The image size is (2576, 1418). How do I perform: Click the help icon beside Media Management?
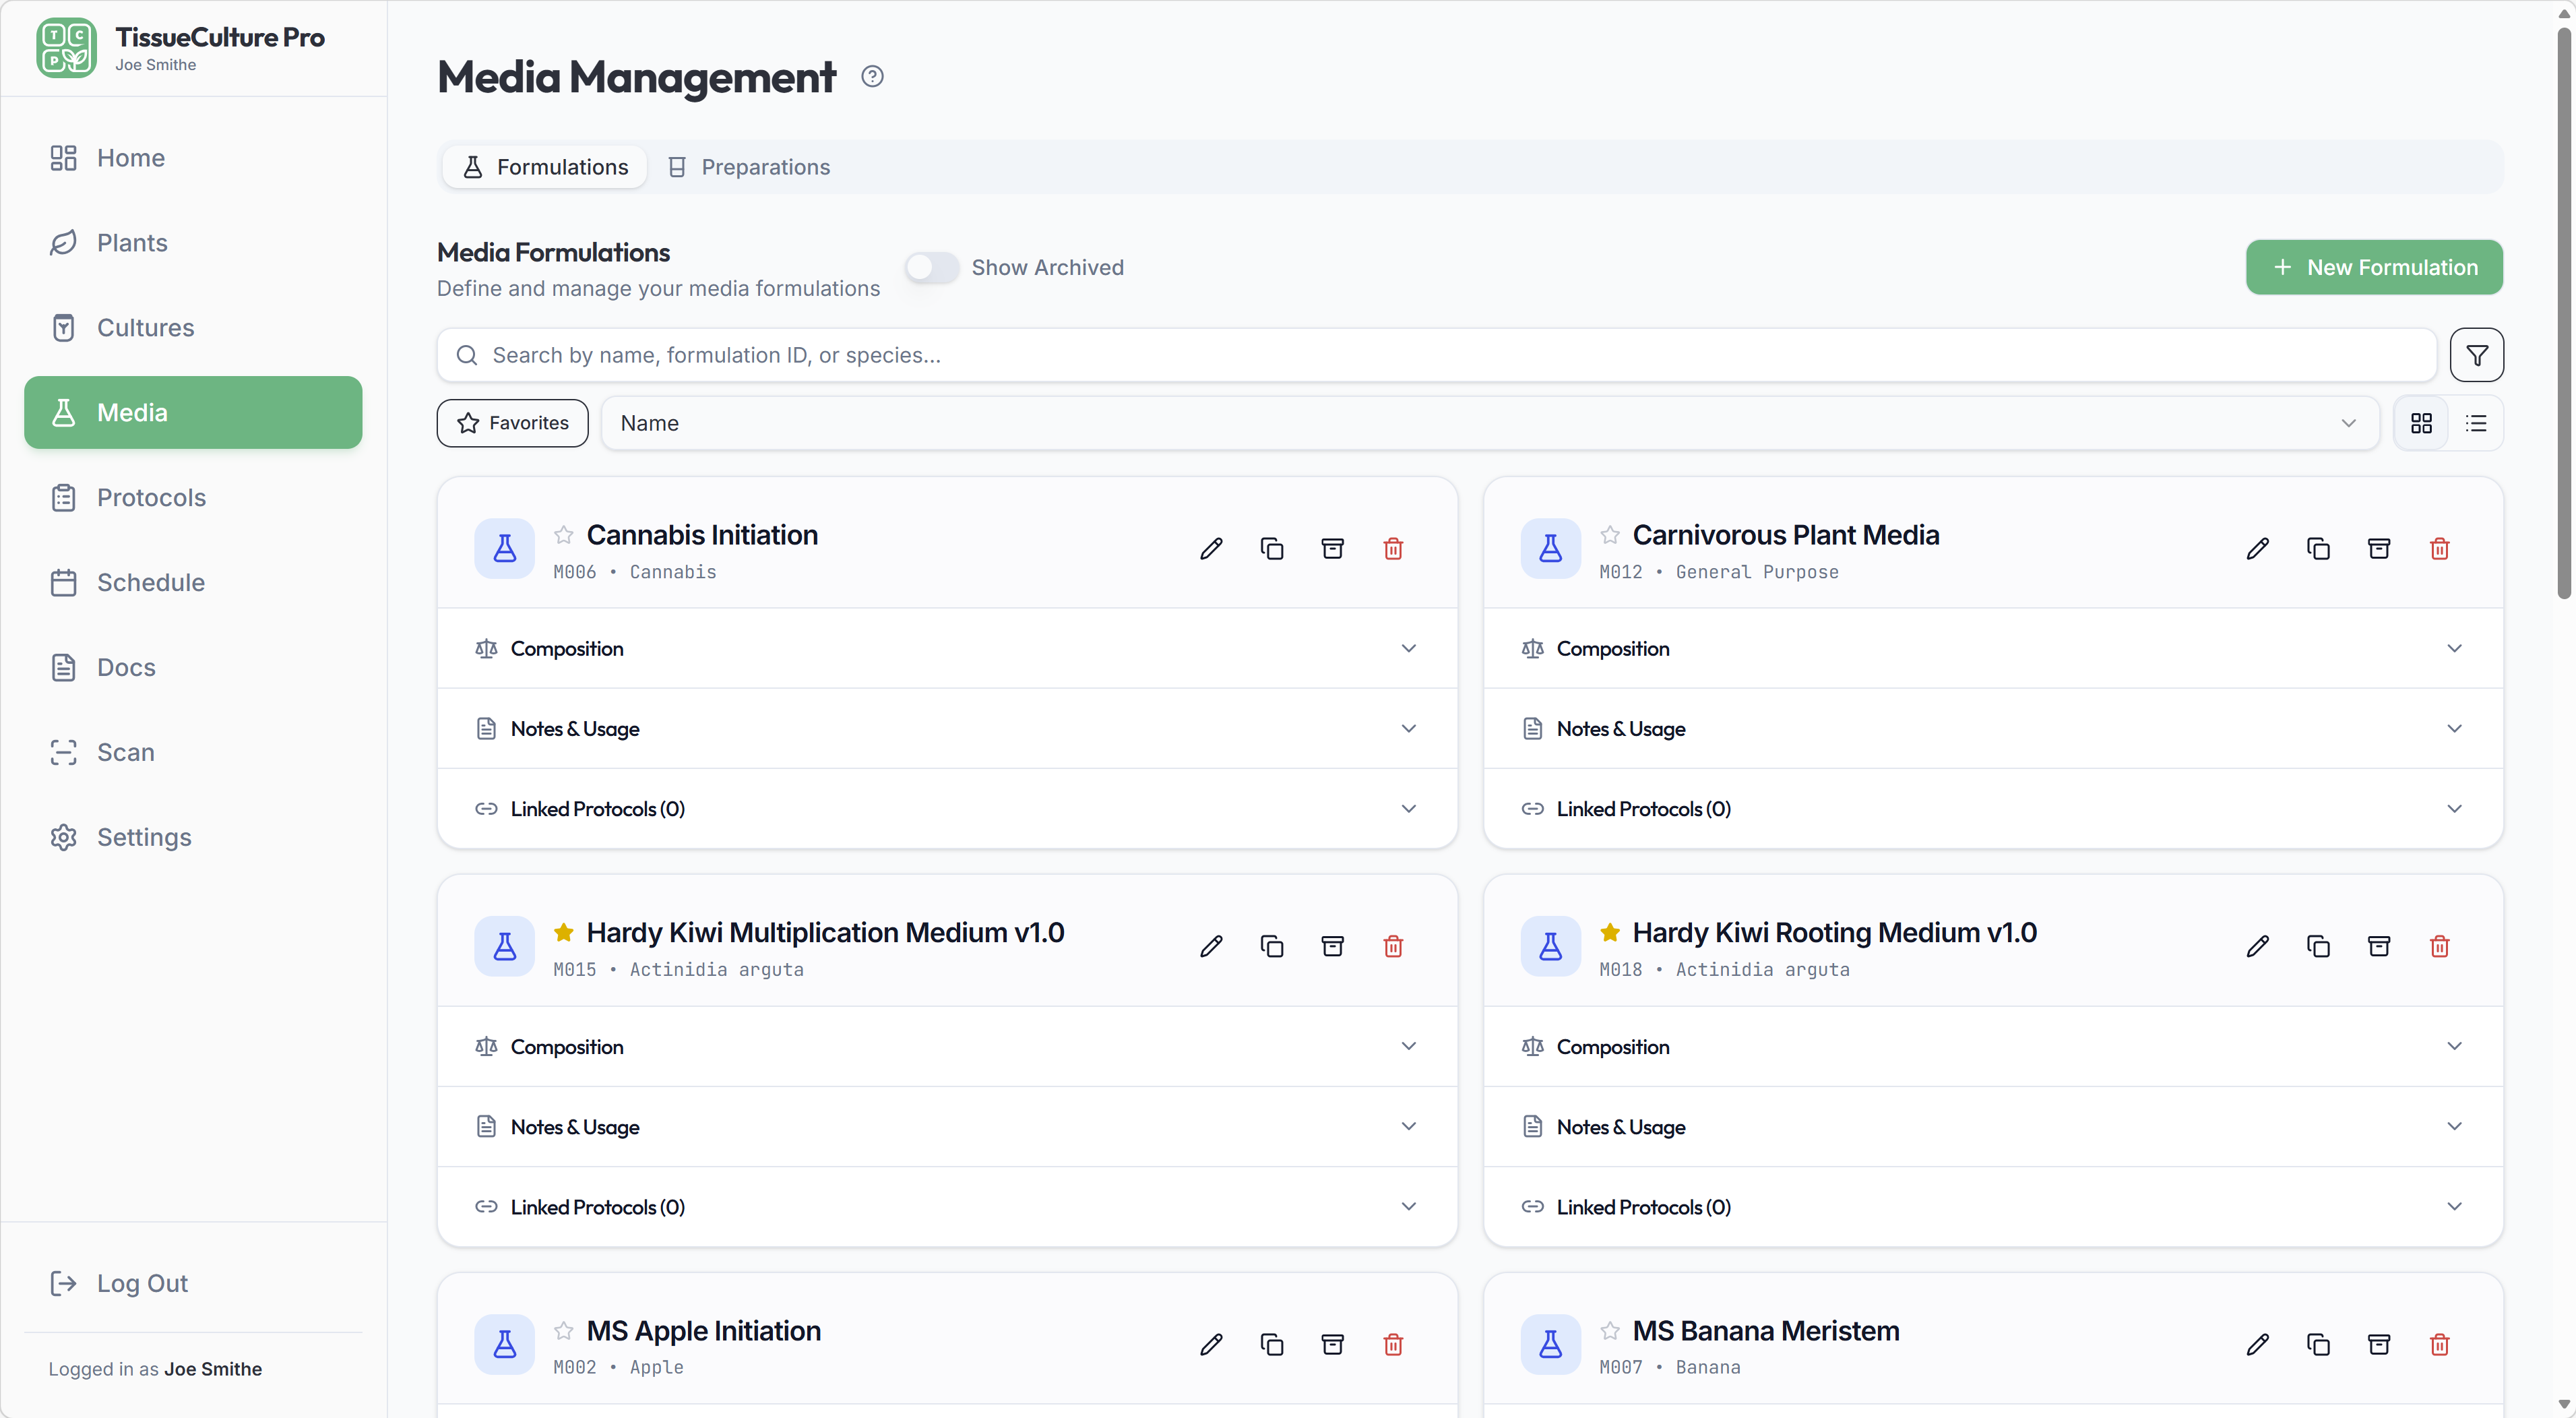[x=872, y=77]
